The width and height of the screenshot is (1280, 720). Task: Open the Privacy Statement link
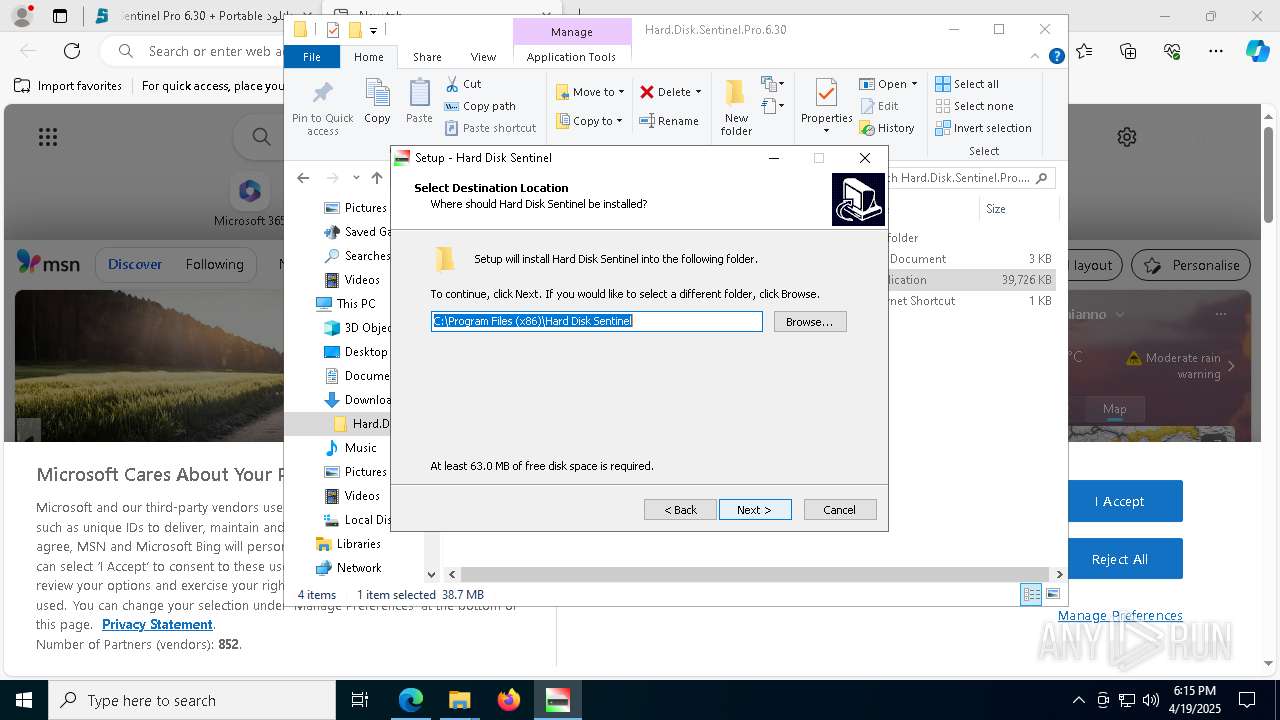[157, 625]
